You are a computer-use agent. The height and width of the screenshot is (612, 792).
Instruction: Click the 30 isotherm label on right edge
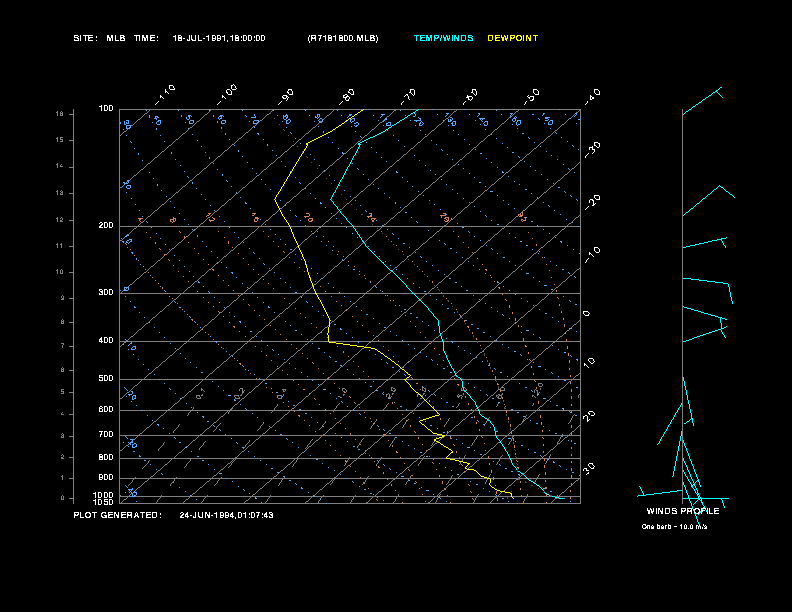pos(589,469)
